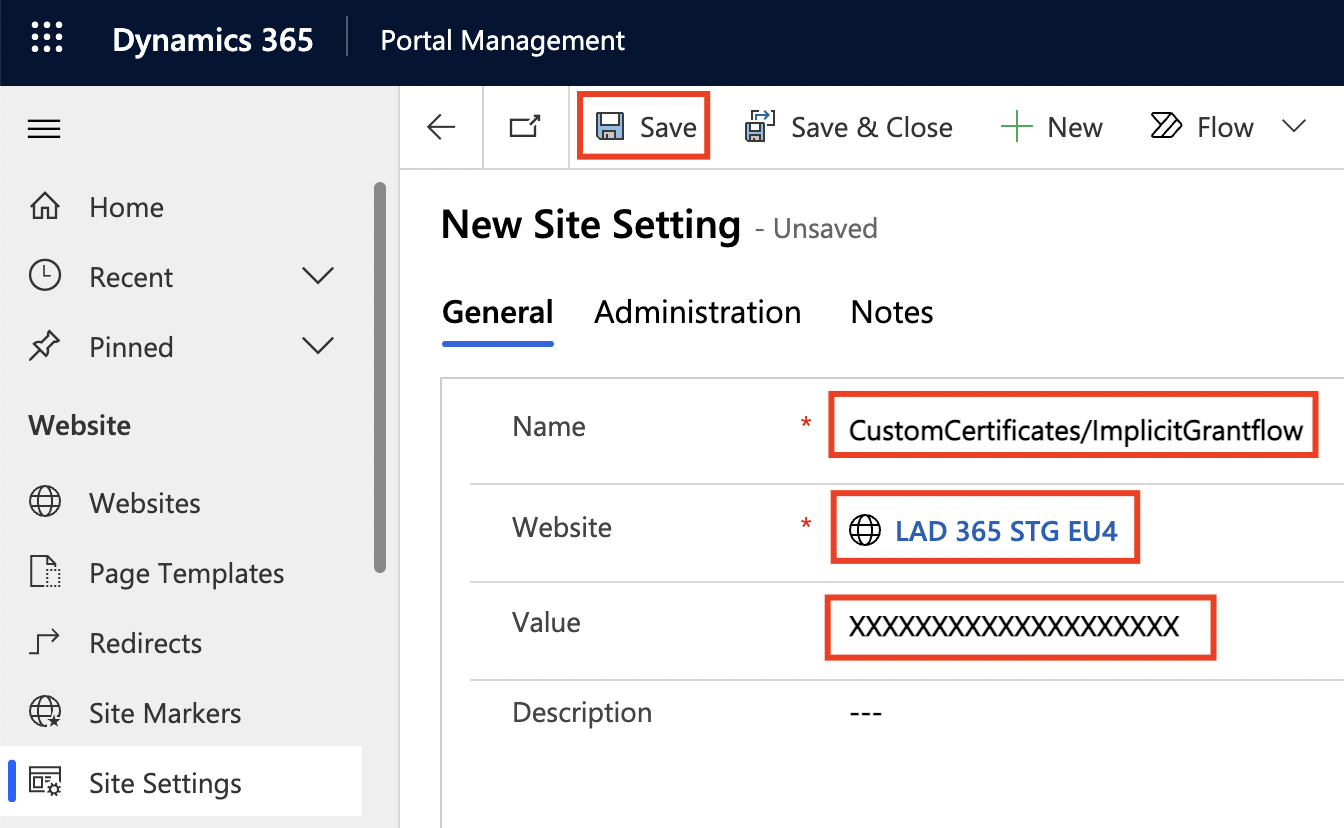Click the Save & Close button label
Viewport: 1344px width, 828px height.
click(x=872, y=127)
